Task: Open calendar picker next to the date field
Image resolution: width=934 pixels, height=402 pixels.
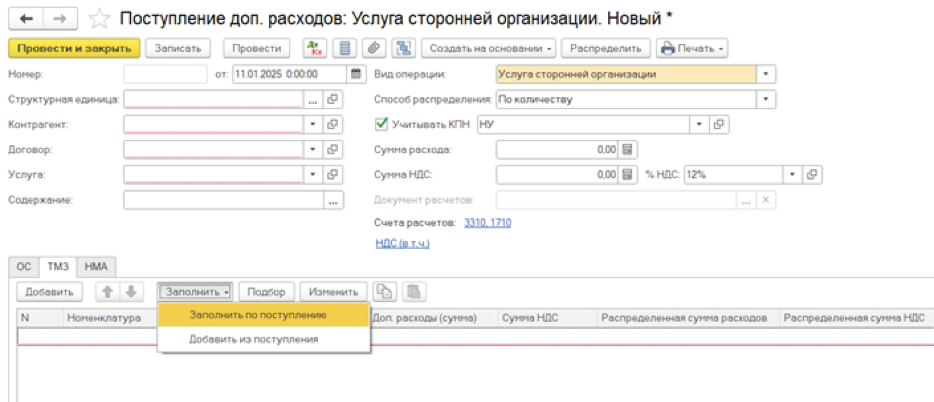Action: coord(356,74)
